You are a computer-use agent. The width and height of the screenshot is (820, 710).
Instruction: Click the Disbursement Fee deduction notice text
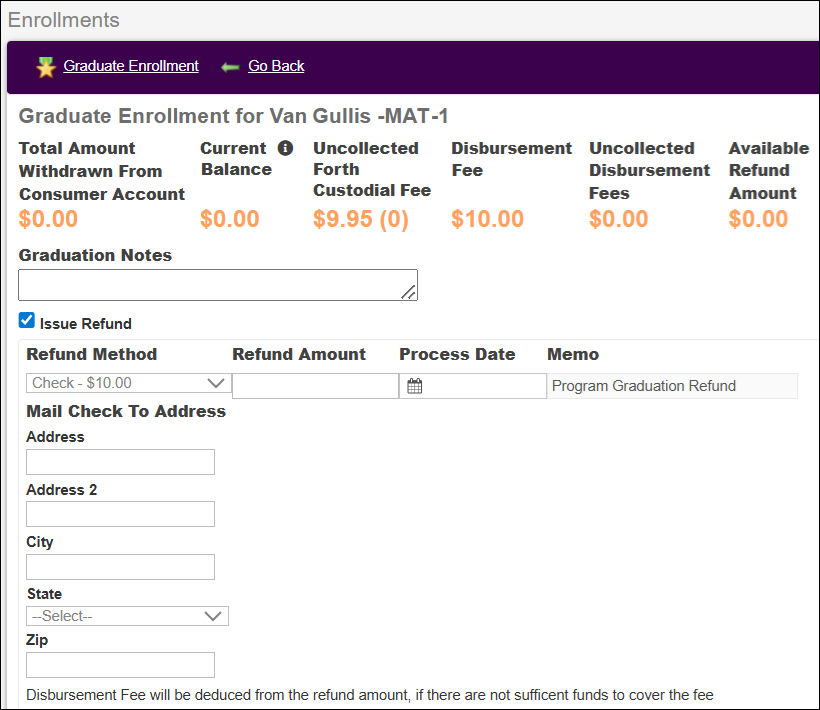point(370,695)
